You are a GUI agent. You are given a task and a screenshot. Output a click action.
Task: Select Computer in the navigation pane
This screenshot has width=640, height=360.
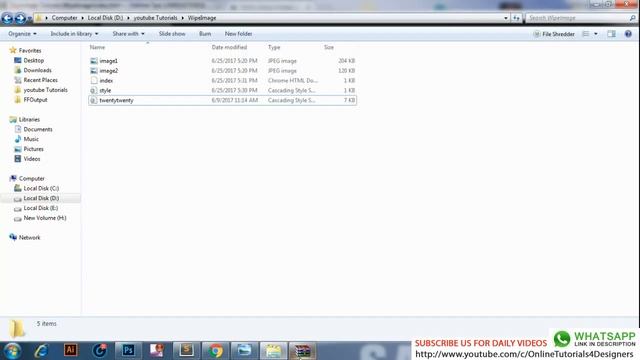31,178
